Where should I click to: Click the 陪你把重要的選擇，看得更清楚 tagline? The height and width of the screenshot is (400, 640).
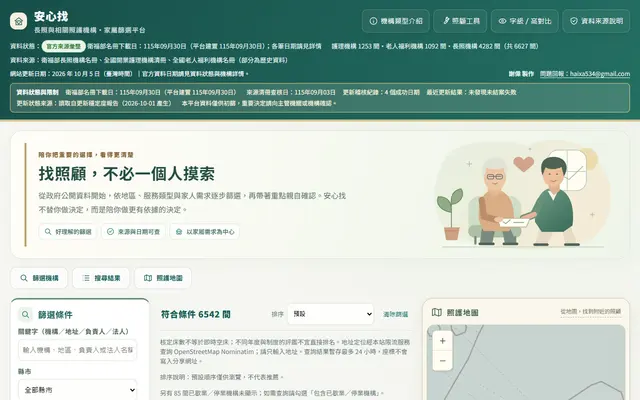(86, 155)
